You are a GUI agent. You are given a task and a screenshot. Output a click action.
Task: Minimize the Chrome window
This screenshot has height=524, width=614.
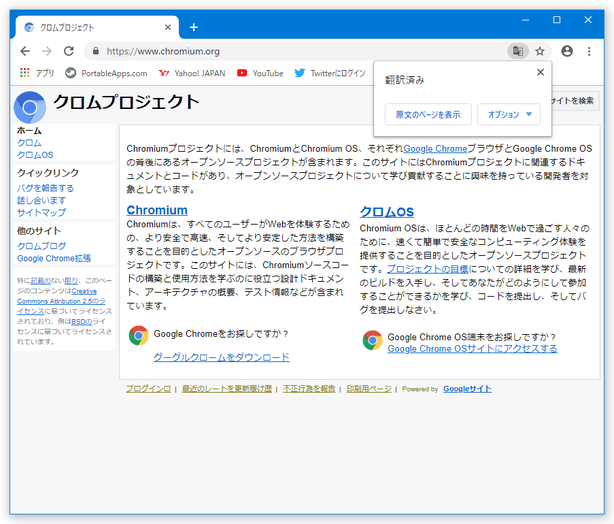point(526,20)
